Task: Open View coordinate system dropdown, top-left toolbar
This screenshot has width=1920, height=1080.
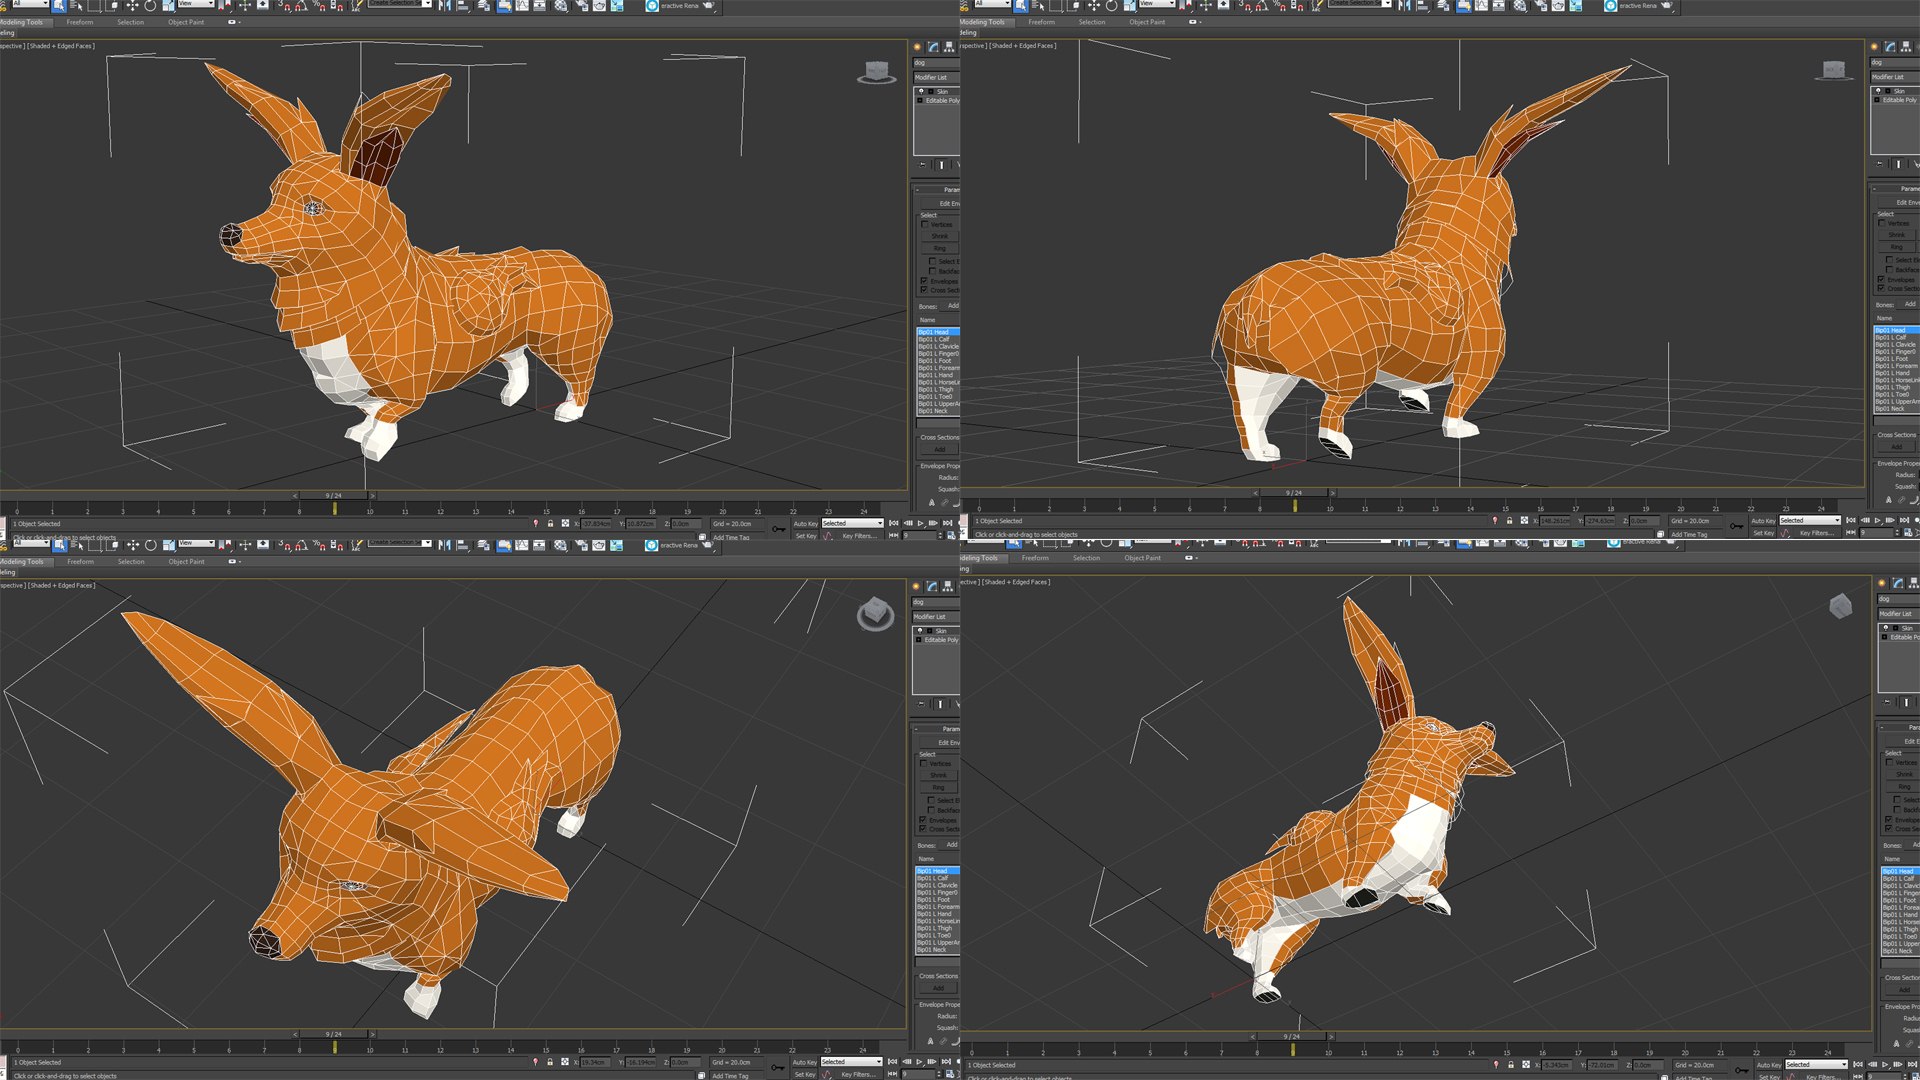Action: (196, 3)
